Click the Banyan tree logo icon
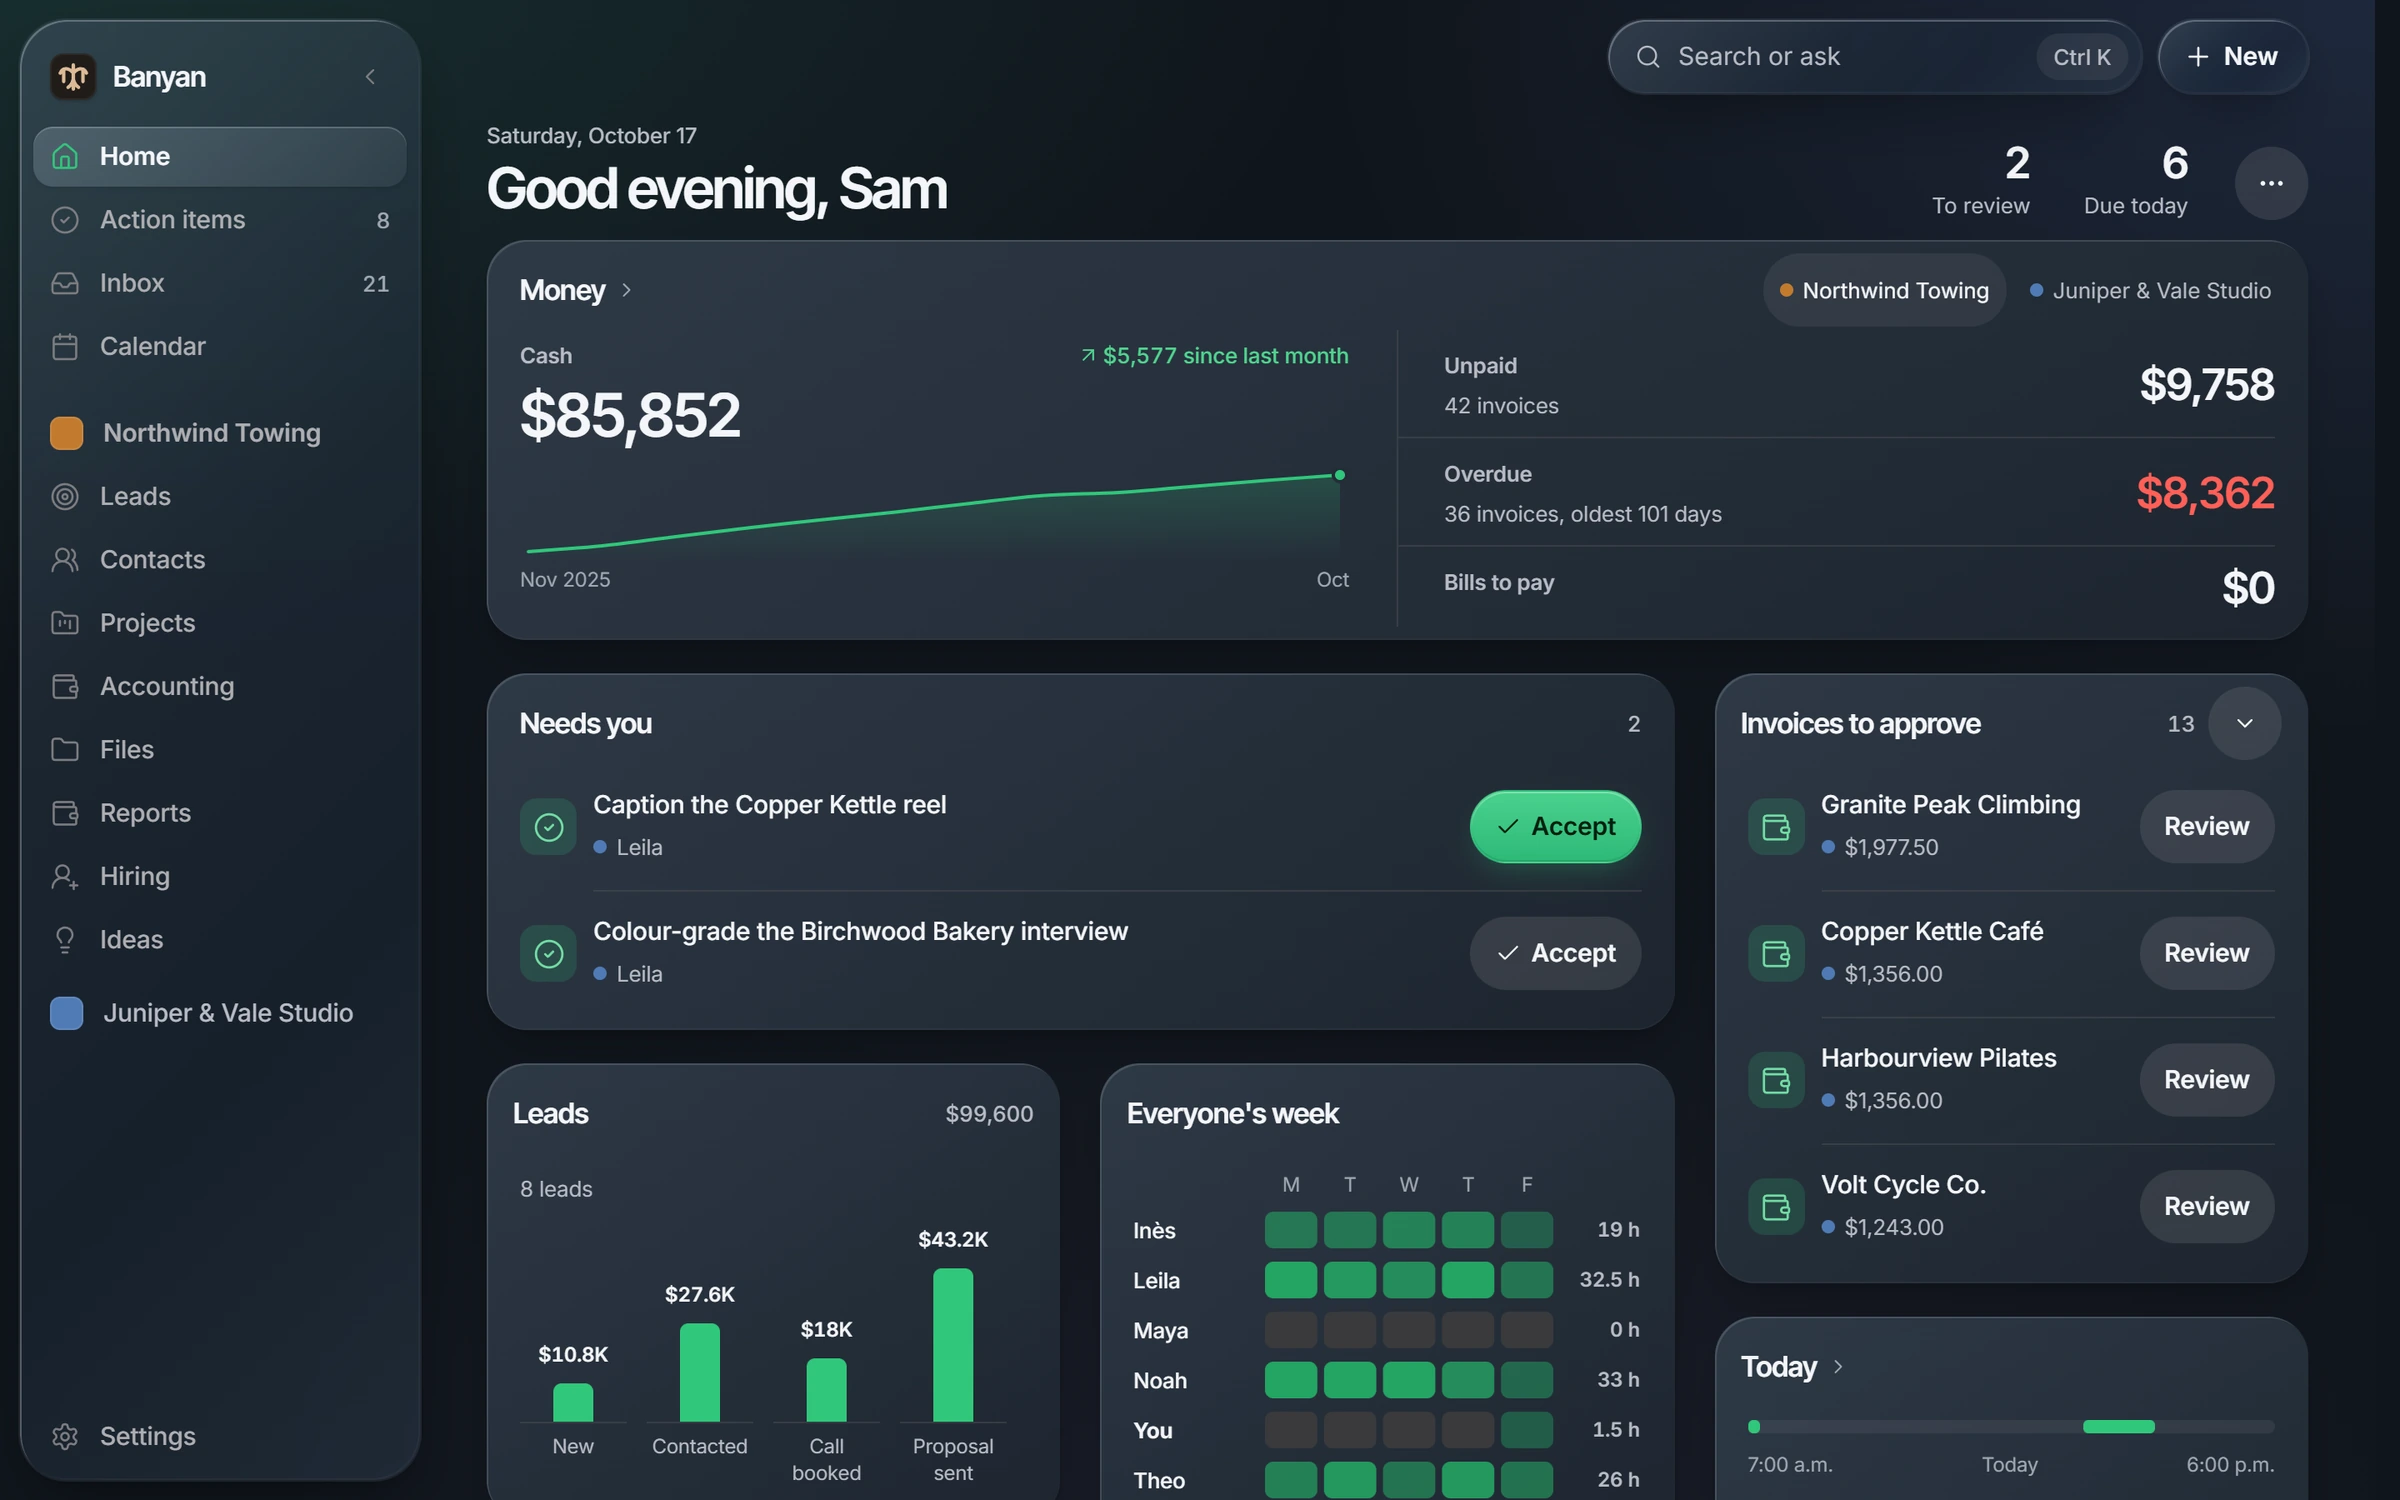2400x1500 pixels. pos(73,76)
